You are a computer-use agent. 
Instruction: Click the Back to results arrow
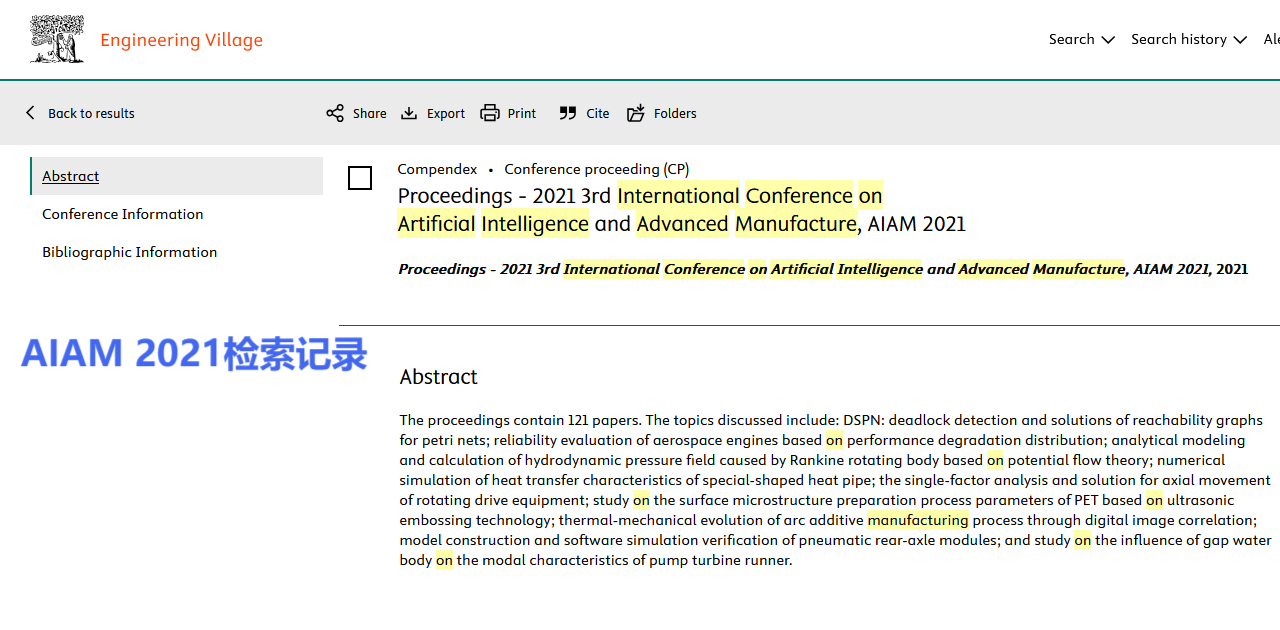pos(30,113)
